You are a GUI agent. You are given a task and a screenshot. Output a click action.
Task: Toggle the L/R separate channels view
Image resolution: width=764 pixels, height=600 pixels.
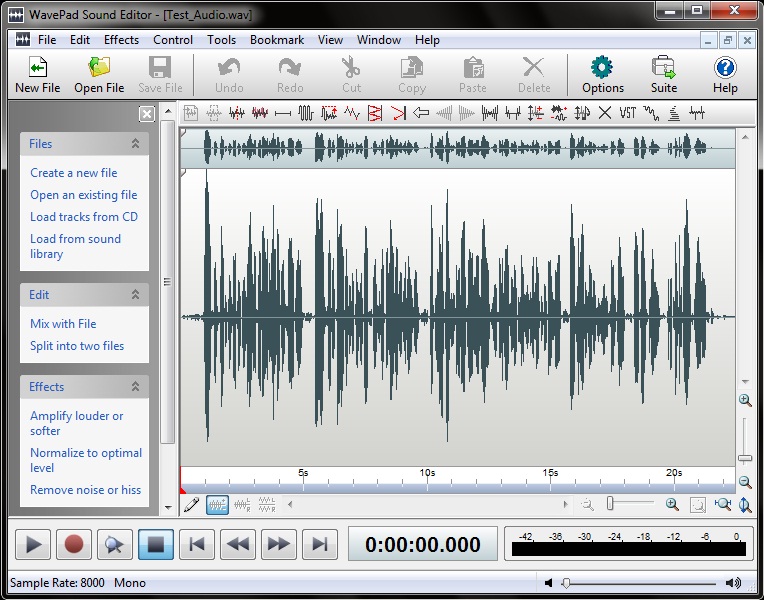[267, 504]
